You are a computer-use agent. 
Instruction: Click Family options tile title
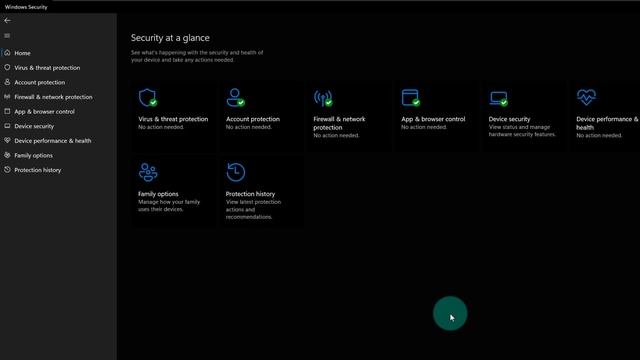click(158, 194)
